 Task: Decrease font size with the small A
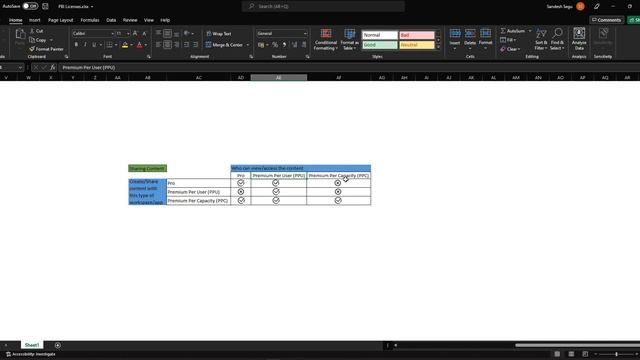tap(144, 33)
